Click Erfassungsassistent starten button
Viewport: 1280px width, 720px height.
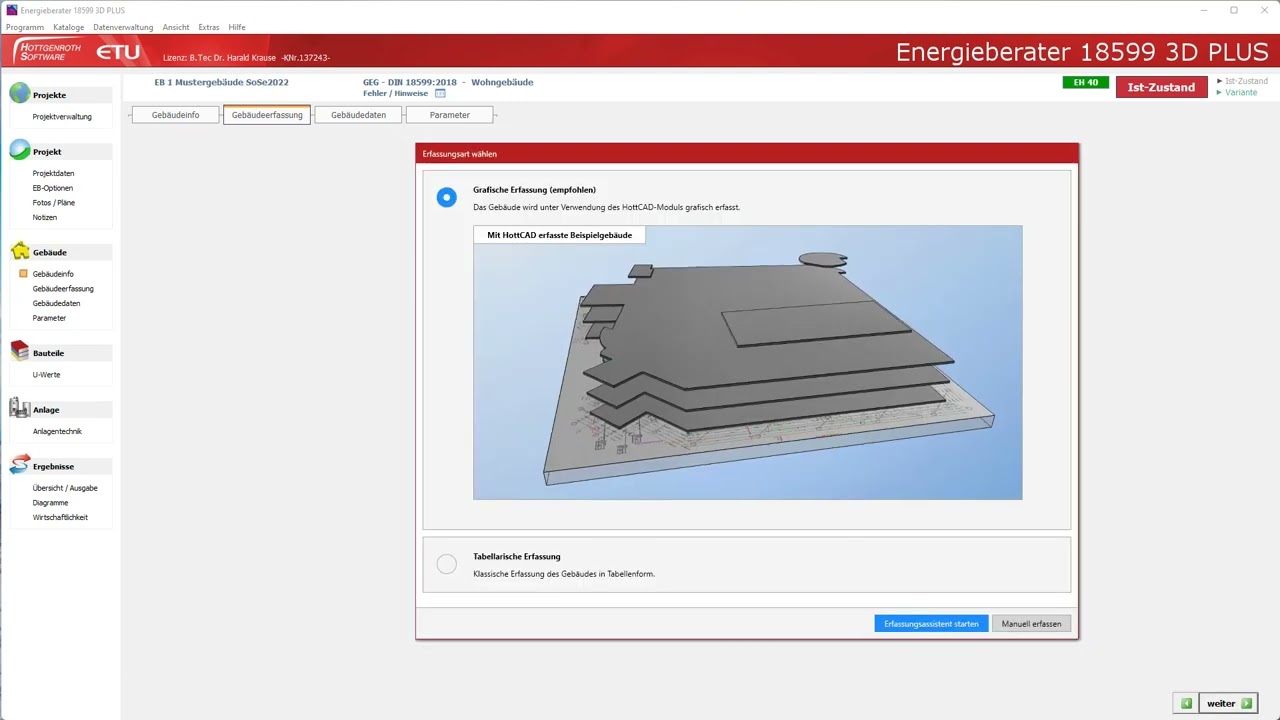tap(931, 624)
